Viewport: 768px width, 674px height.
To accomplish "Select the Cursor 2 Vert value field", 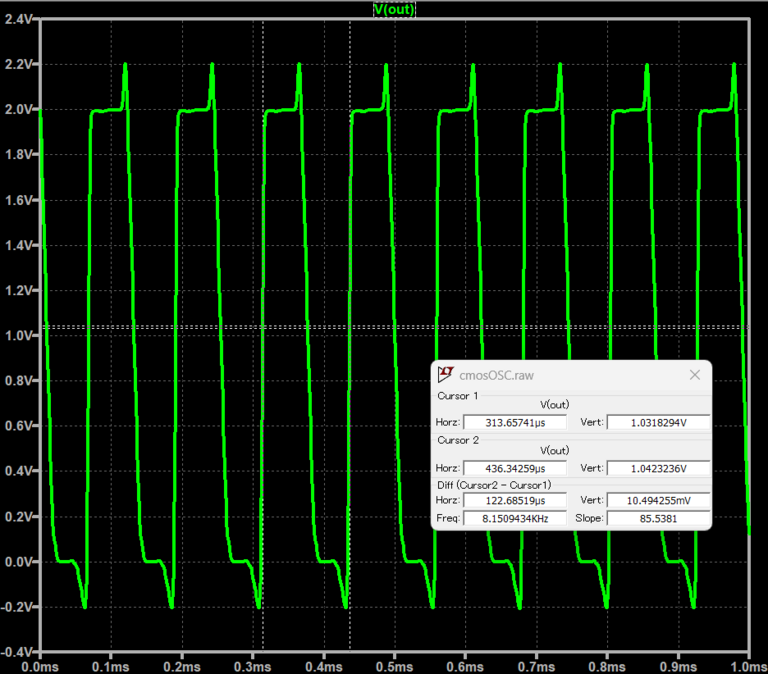I will (x=658, y=468).
